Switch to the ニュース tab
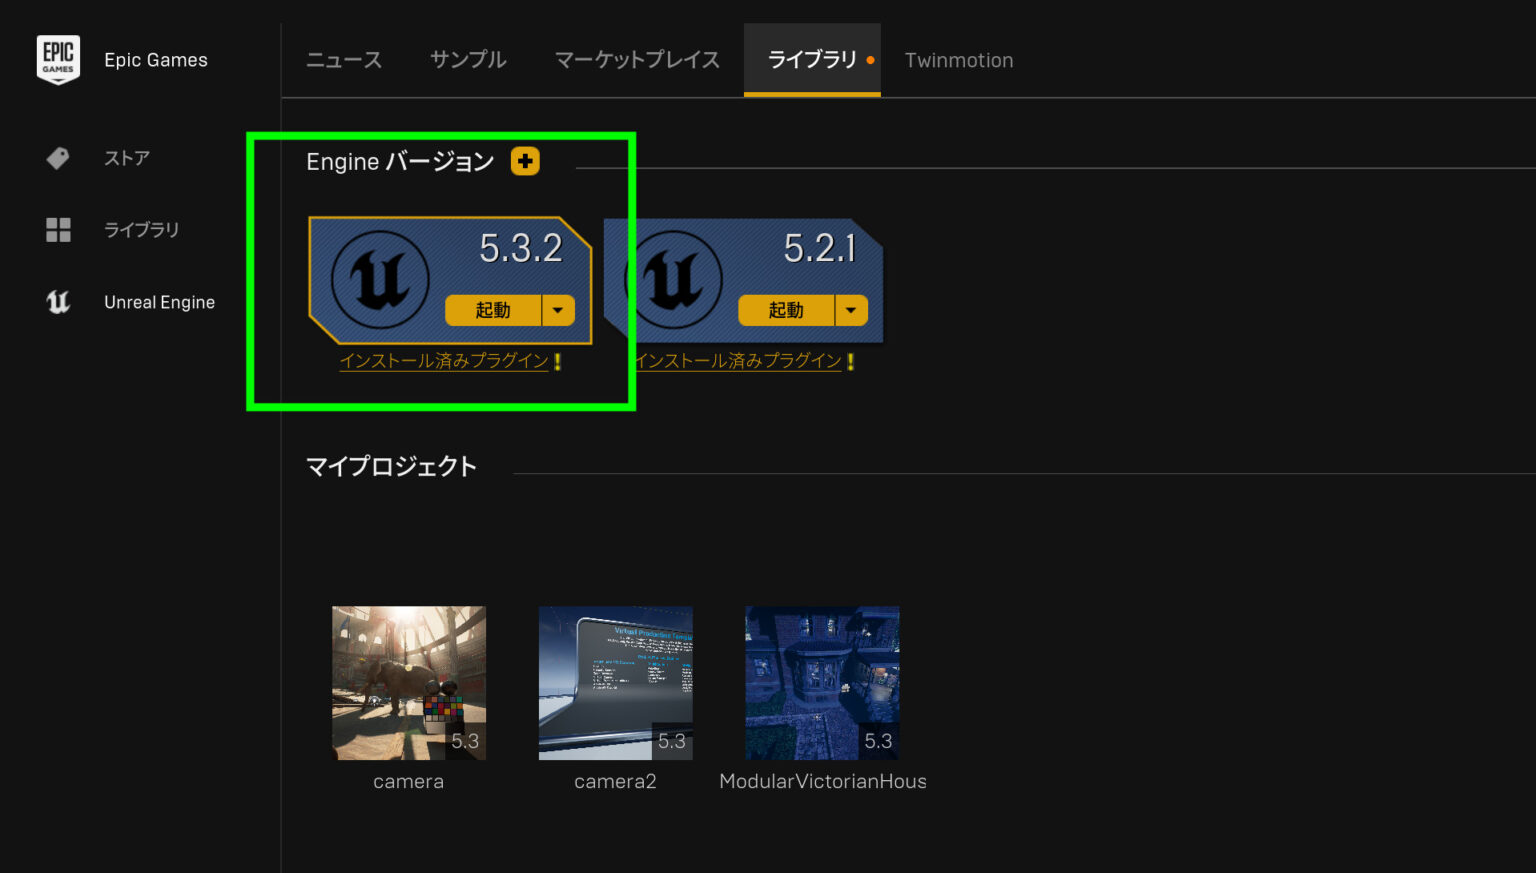Screen dimensions: 1536x873 (x=343, y=60)
